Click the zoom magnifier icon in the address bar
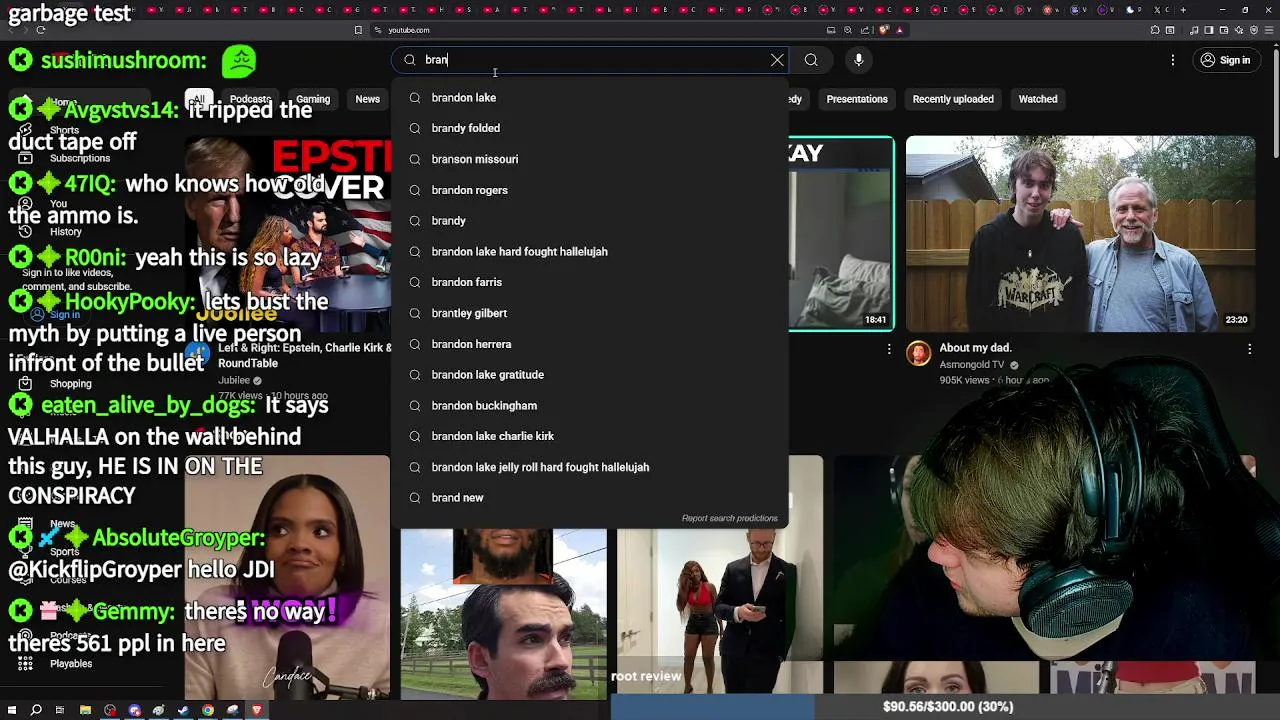The width and height of the screenshot is (1280, 720). pos(848,30)
